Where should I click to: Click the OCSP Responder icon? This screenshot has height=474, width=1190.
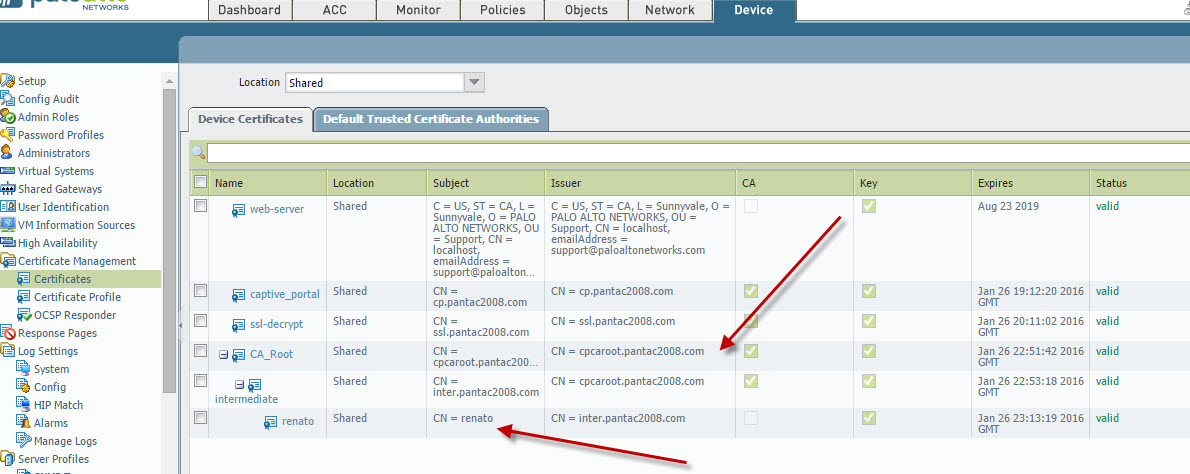tap(24, 315)
